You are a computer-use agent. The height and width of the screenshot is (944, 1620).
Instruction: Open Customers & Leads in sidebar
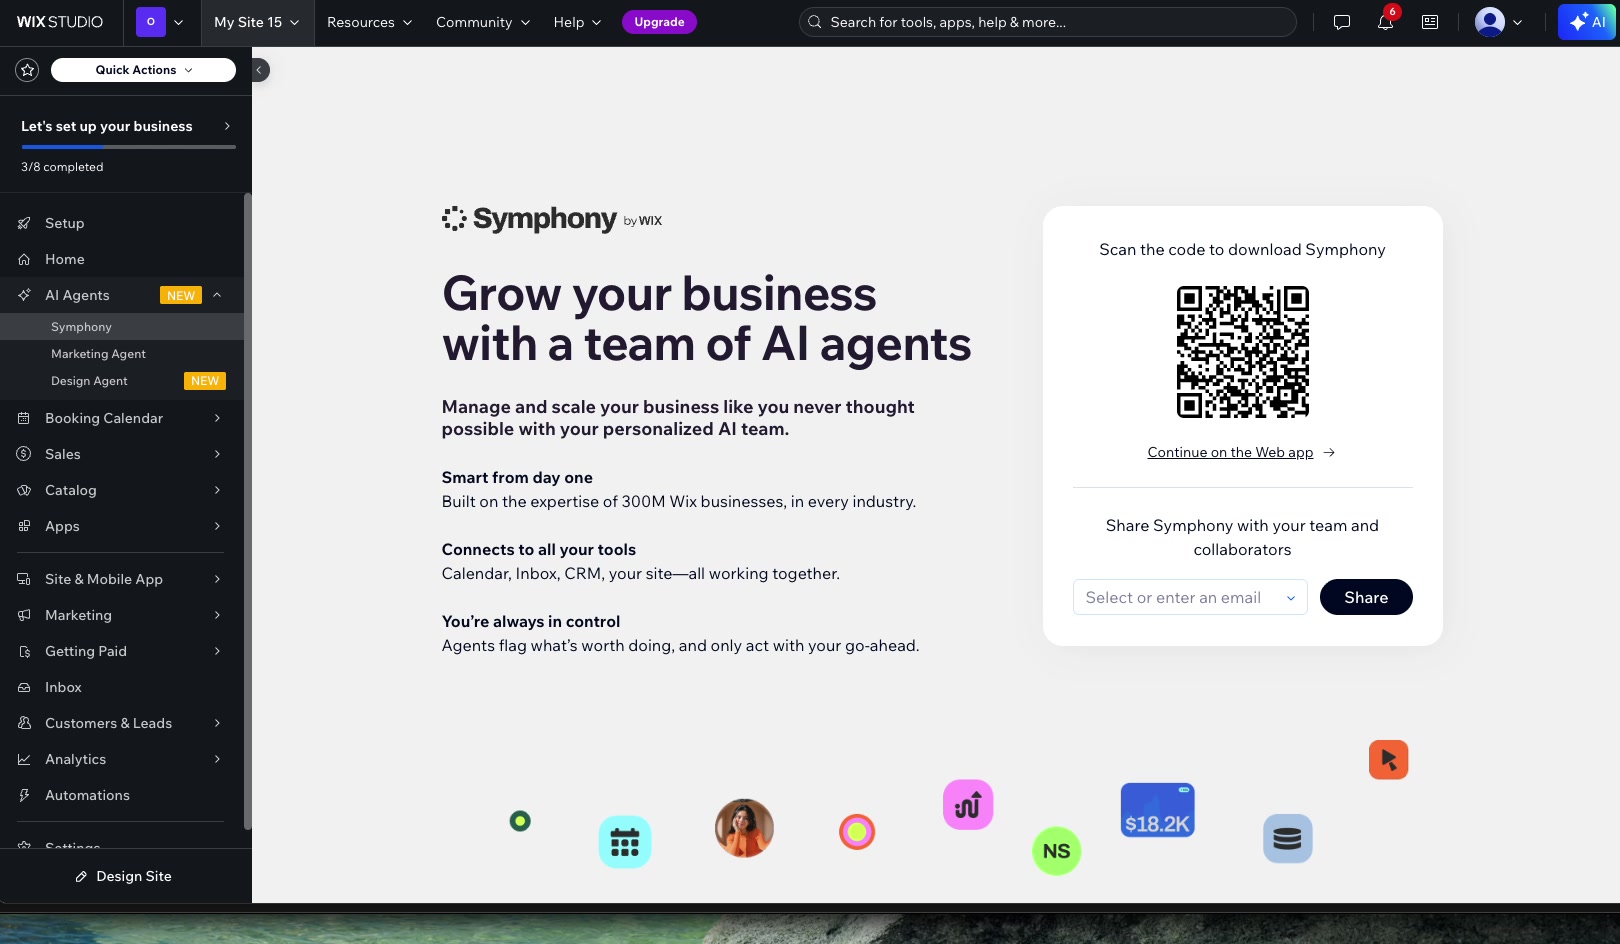(122, 723)
